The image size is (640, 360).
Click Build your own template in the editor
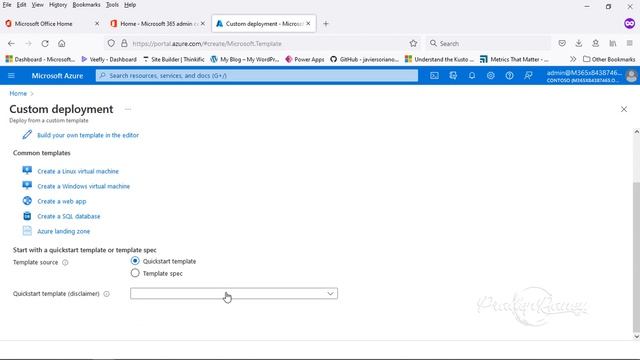click(88, 135)
